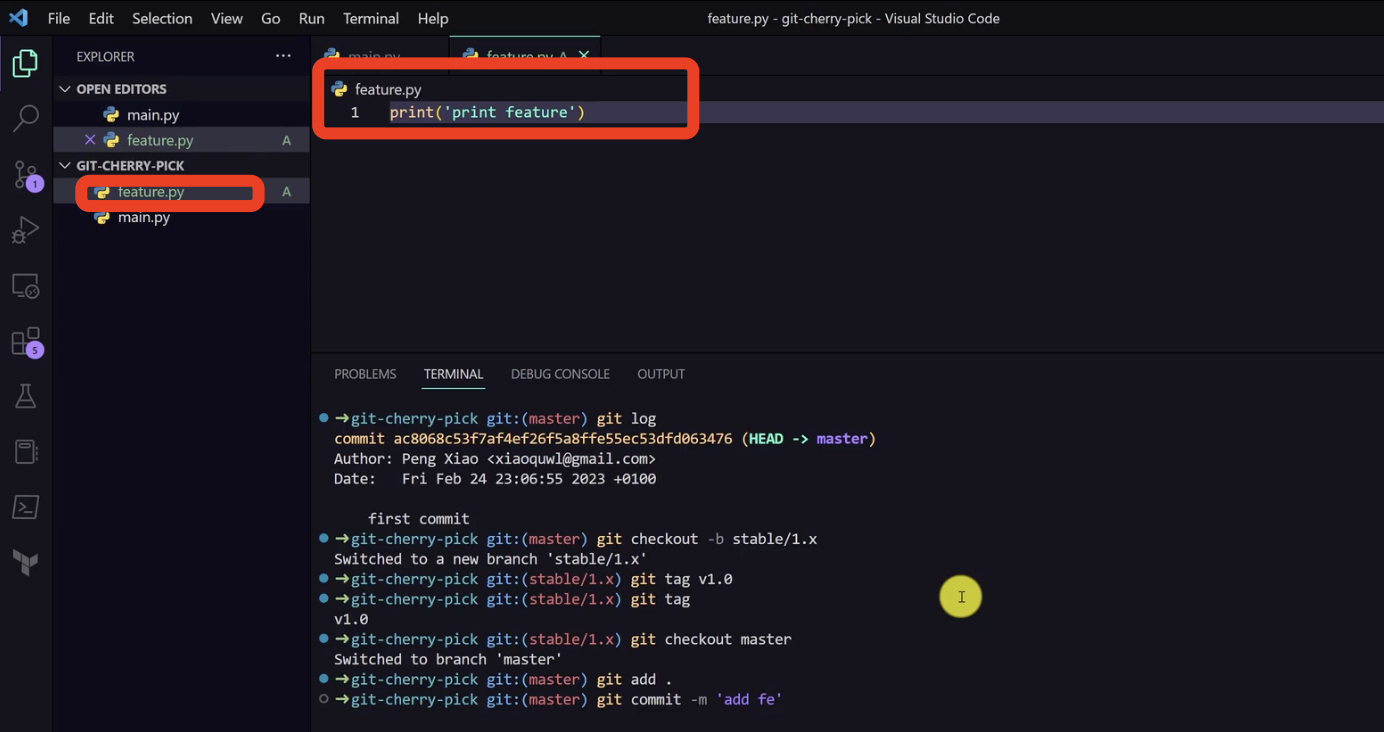Open the Run and Debug view

click(x=25, y=231)
